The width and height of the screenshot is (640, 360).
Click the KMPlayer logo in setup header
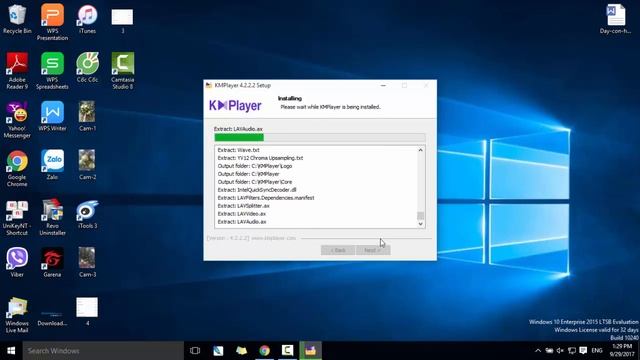point(235,106)
